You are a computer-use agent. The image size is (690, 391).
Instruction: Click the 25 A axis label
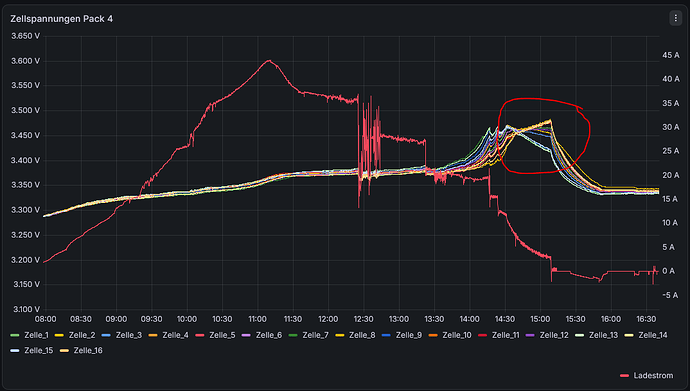click(x=671, y=151)
